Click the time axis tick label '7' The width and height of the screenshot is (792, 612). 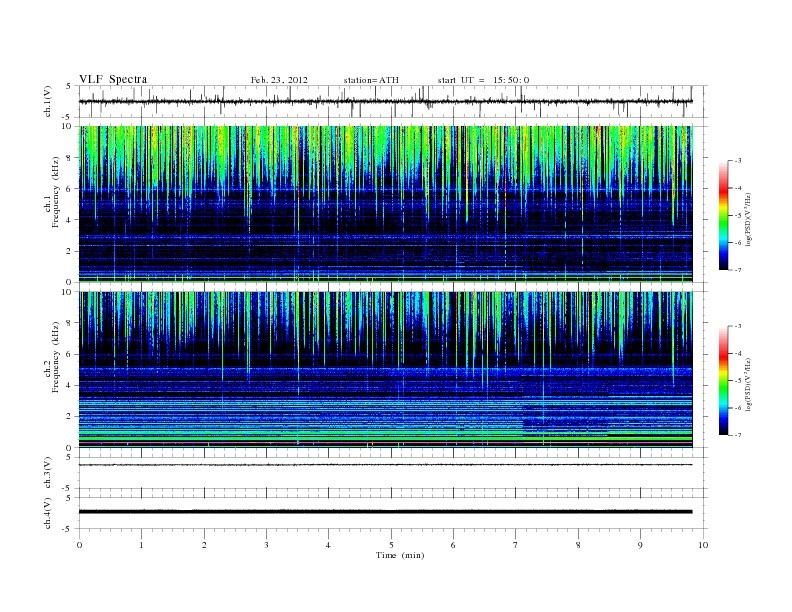[516, 545]
